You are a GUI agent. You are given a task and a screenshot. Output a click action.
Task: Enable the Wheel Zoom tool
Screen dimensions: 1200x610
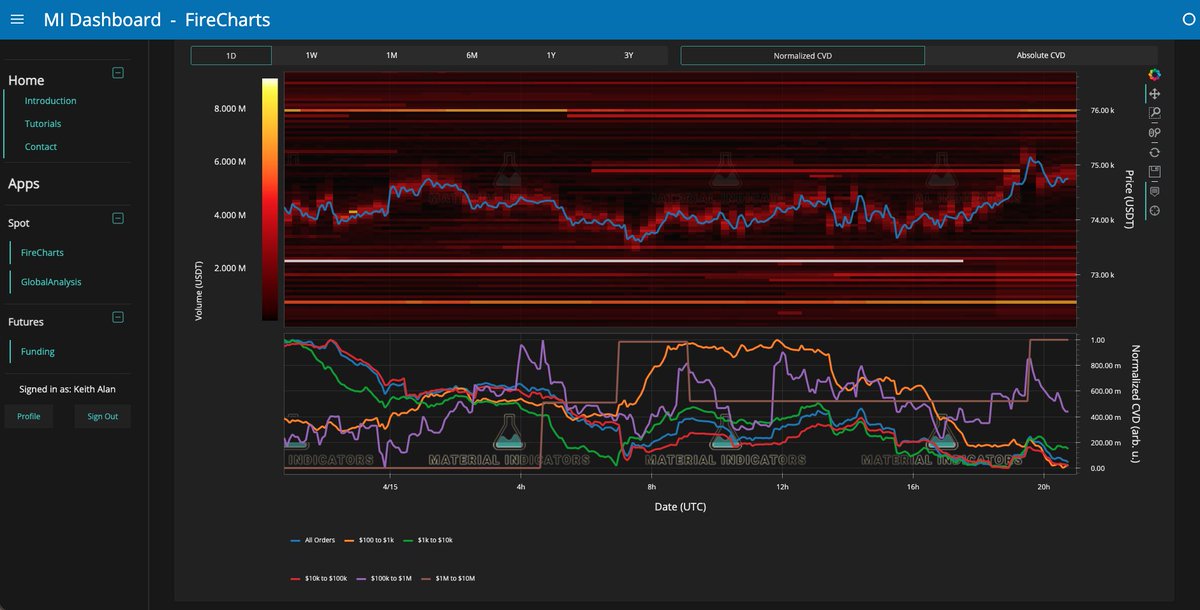(x=1154, y=132)
